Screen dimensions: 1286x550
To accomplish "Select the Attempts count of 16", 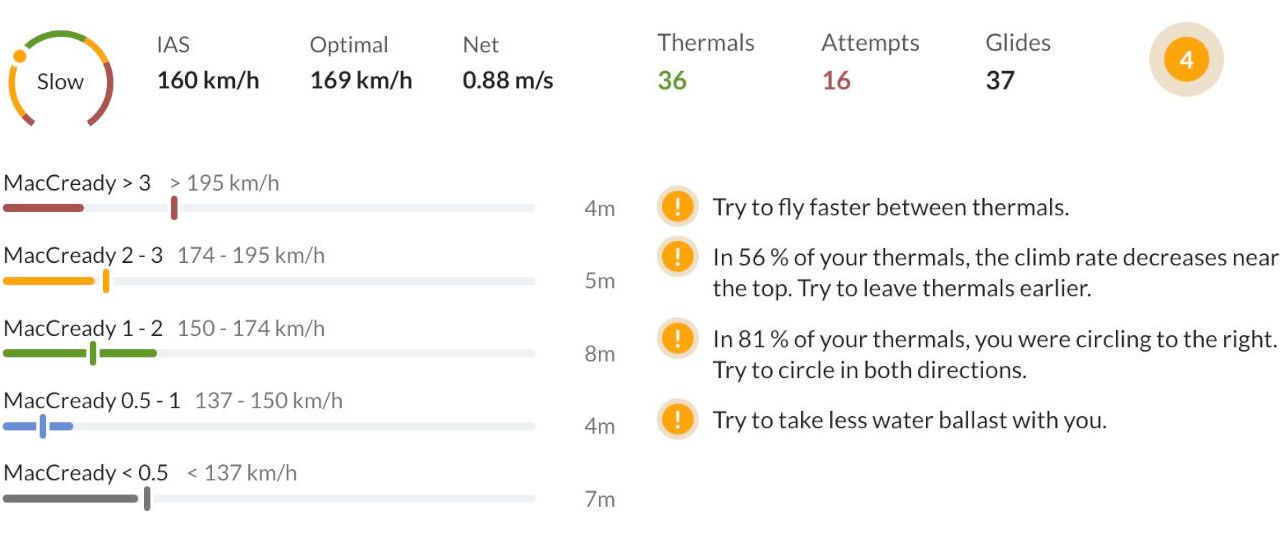I will click(836, 81).
